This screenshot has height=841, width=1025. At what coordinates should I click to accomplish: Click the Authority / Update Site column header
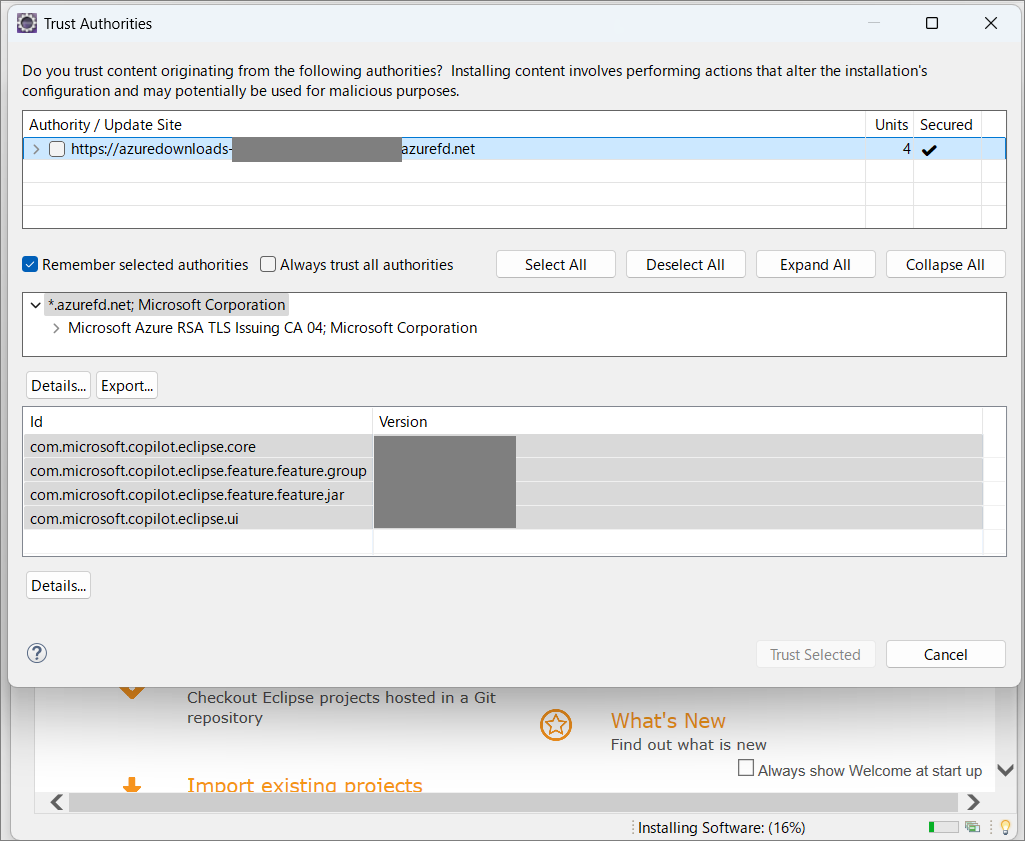[444, 124]
